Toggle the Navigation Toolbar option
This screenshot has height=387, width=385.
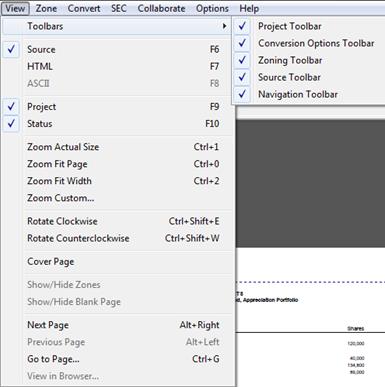309,94
